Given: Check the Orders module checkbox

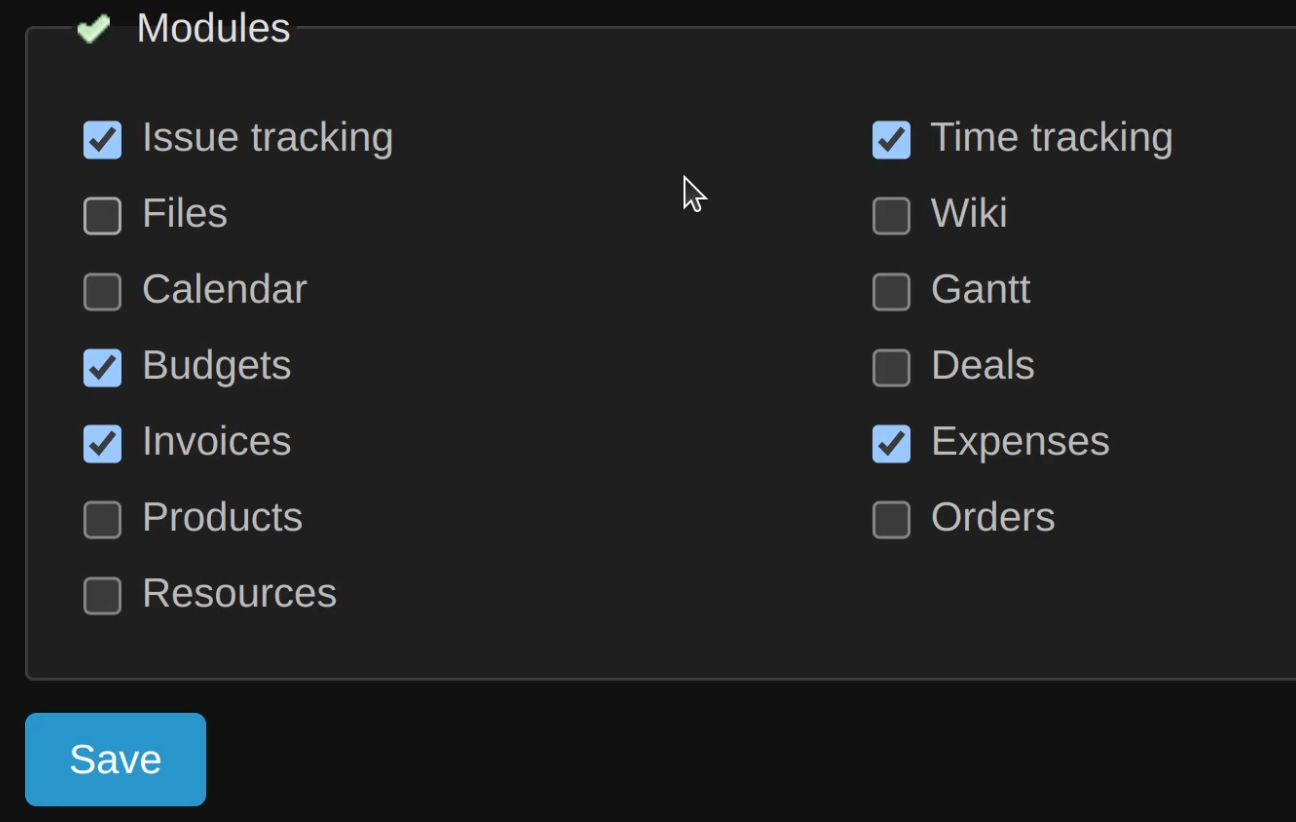Looking at the screenshot, I should [x=891, y=520].
